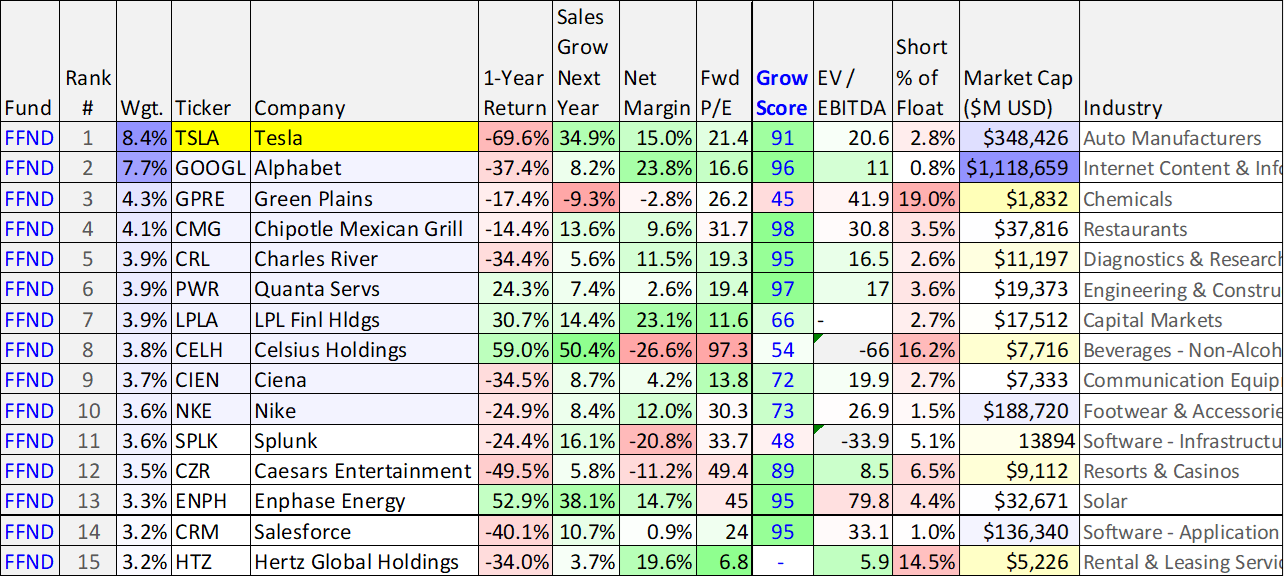Click Chipotle Mexican Grill company cell
The image size is (1284, 577).
(x=365, y=229)
